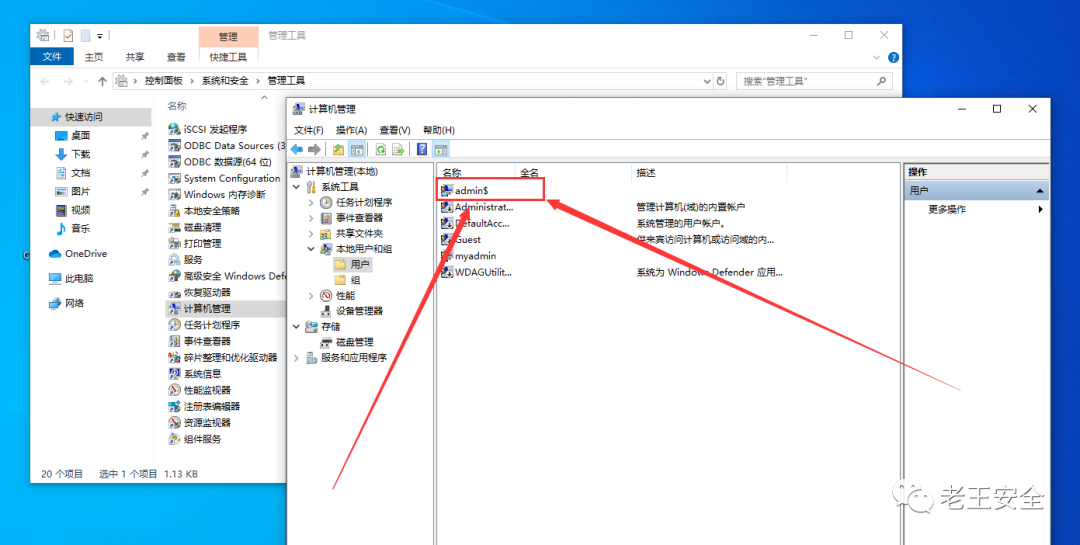Toggle show/hide action pane toolbar button
The width and height of the screenshot is (1080, 545).
point(441,149)
